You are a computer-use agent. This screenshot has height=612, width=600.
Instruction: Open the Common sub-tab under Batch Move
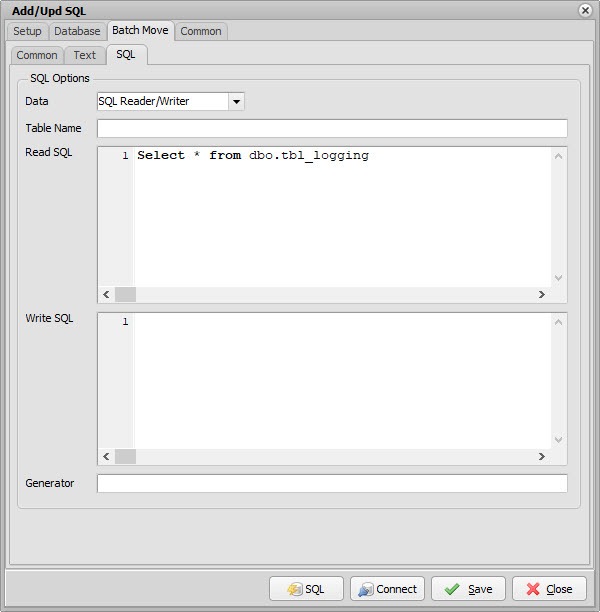point(37,55)
